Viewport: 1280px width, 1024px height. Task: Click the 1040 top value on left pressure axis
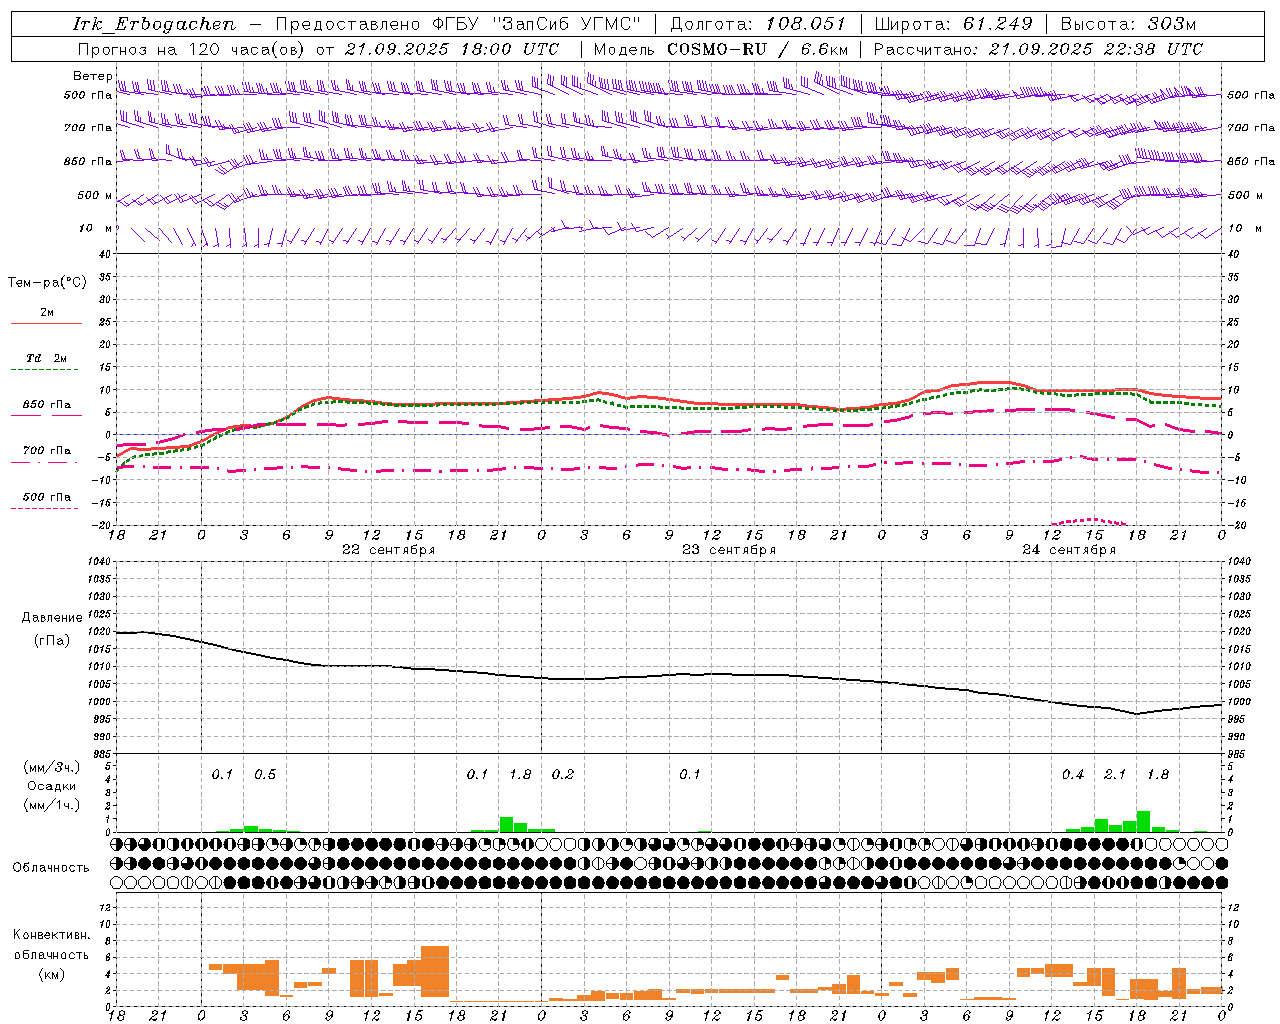tap(97, 562)
